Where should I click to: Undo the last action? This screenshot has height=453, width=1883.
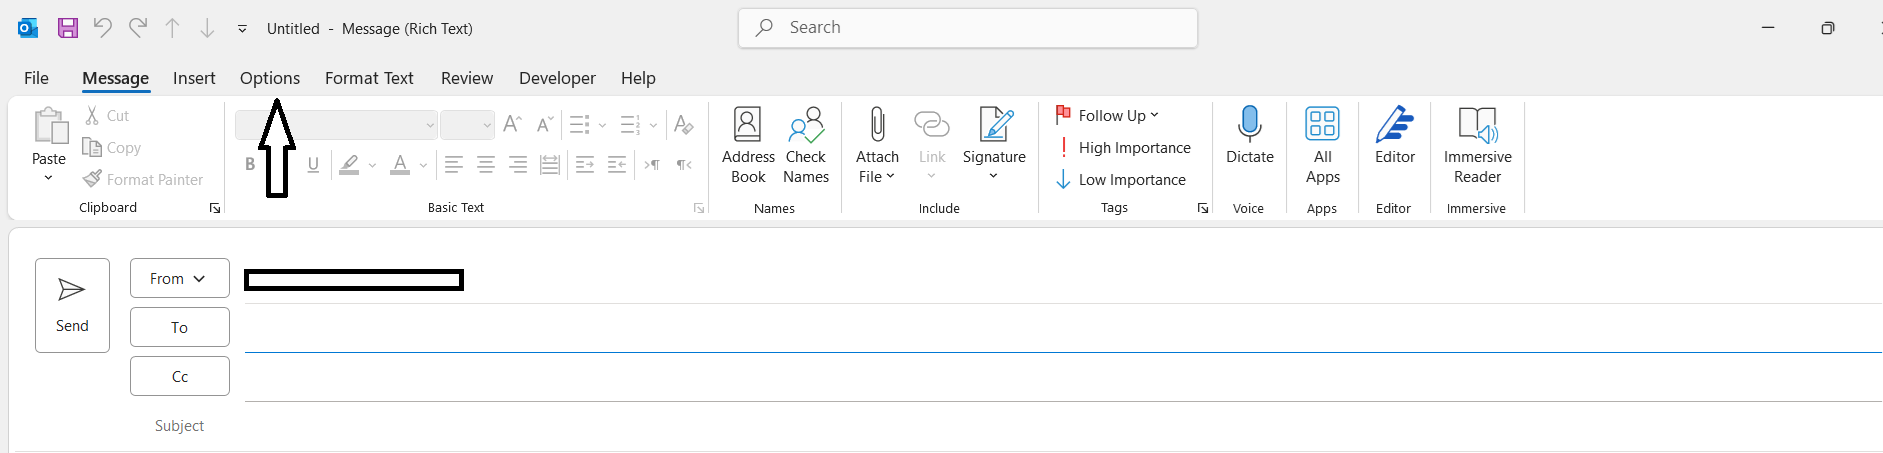pos(102,28)
